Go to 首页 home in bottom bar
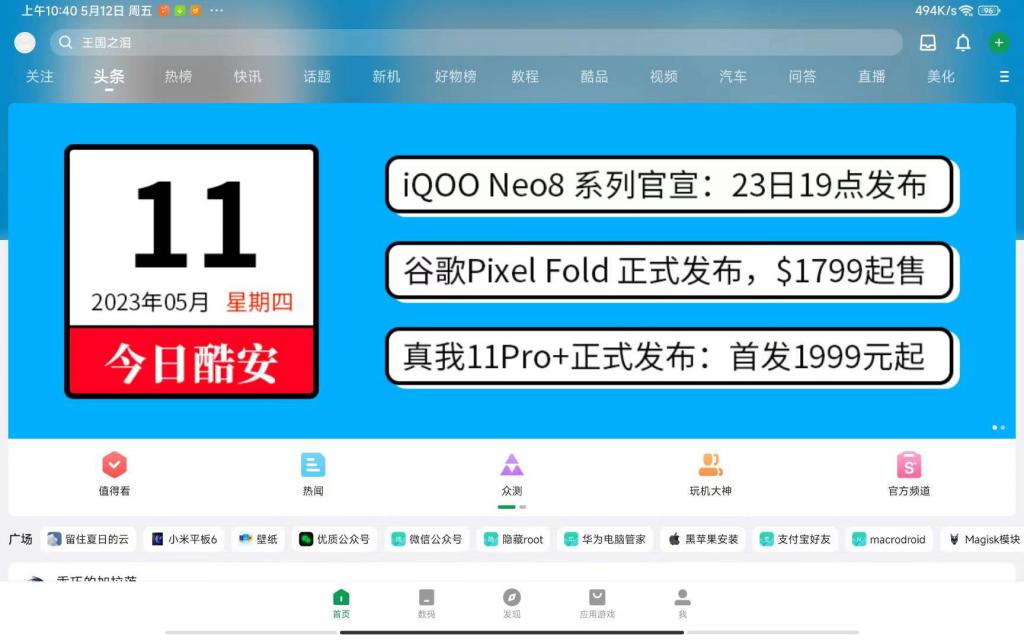Viewport: 1024px width, 640px height. tap(341, 603)
